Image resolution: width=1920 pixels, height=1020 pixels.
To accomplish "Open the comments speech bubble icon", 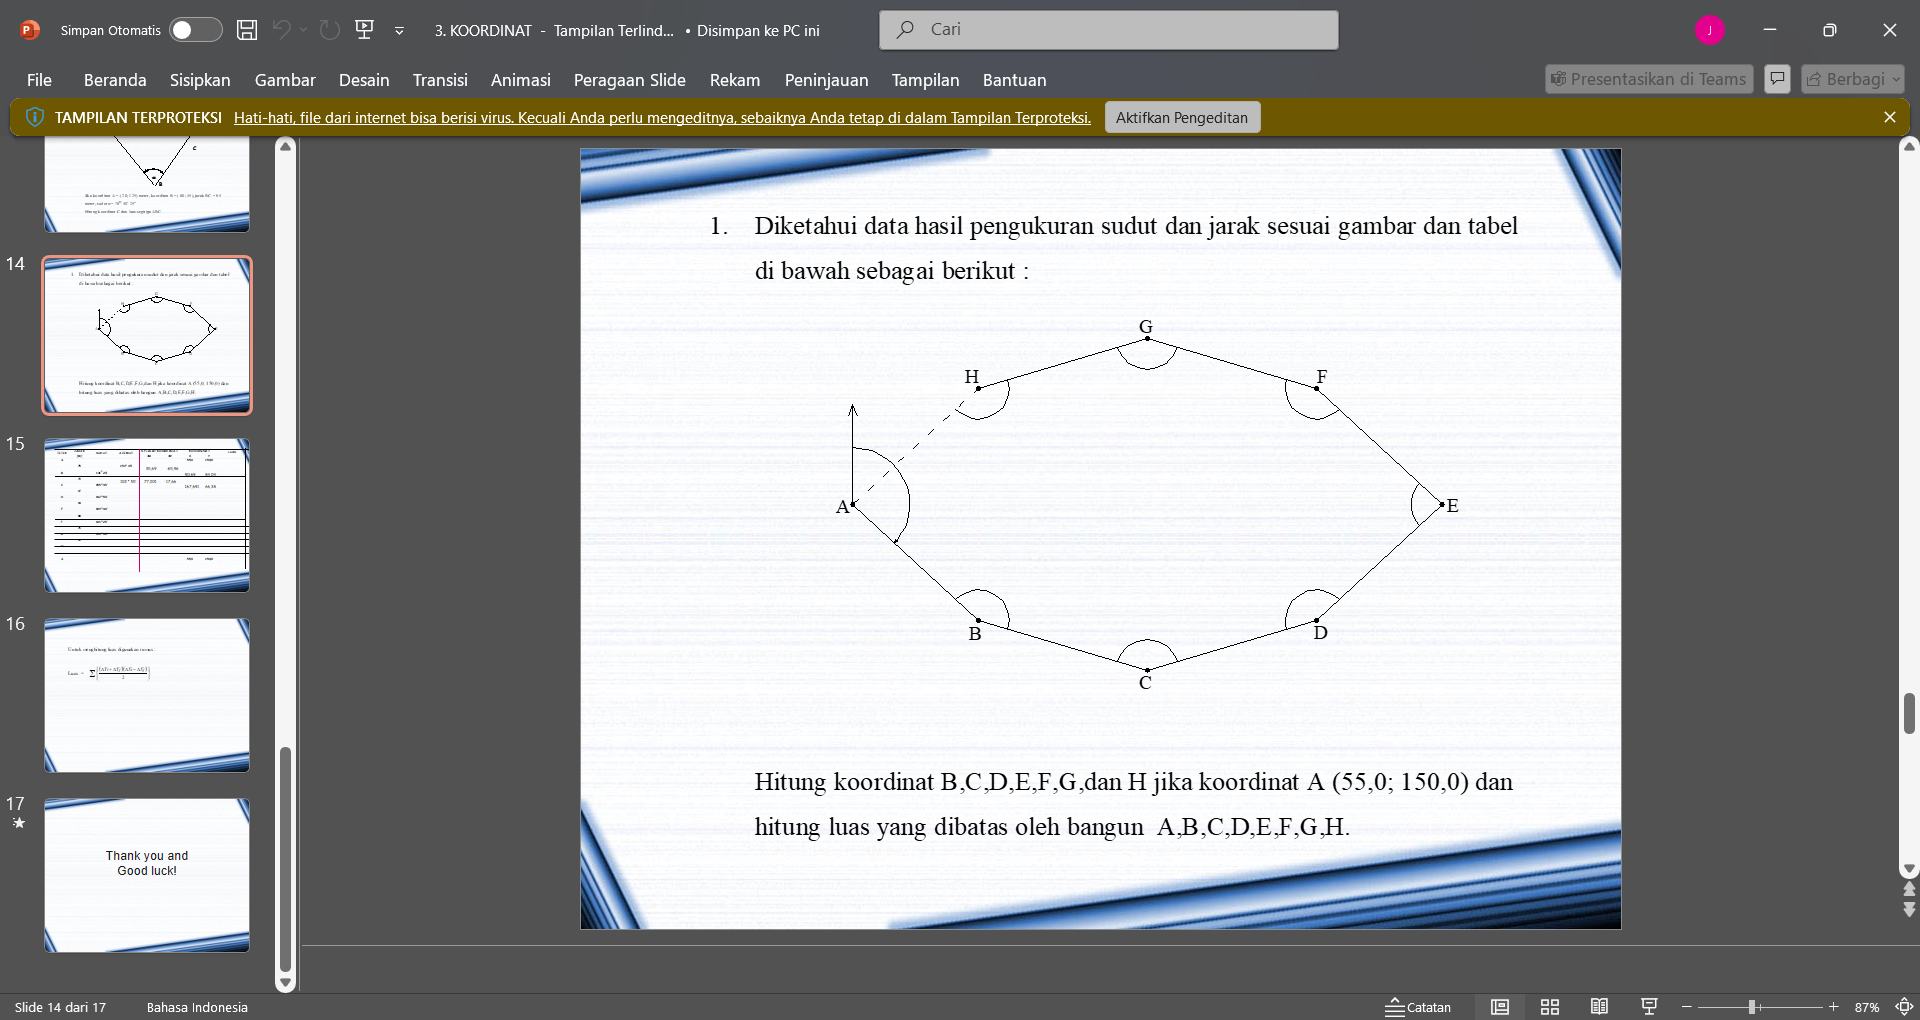I will [1777, 79].
